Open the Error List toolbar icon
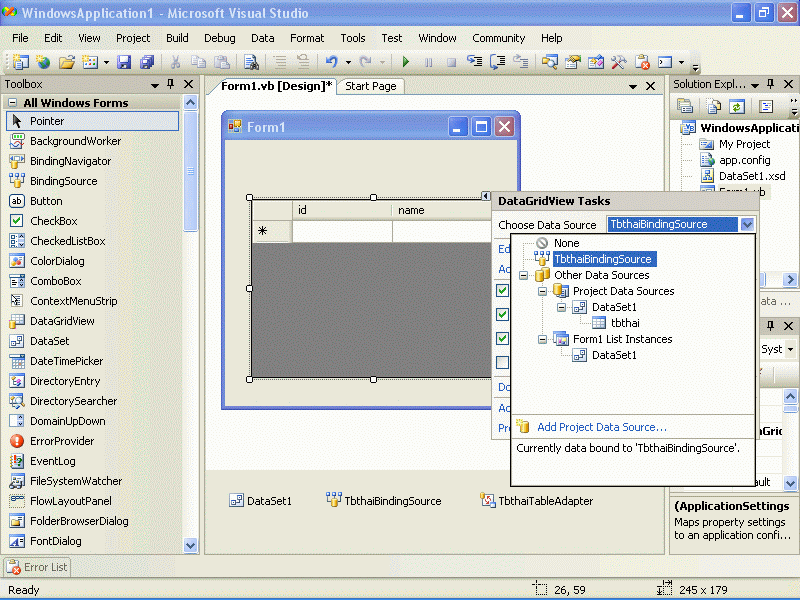This screenshot has width=800, height=600. 642,62
